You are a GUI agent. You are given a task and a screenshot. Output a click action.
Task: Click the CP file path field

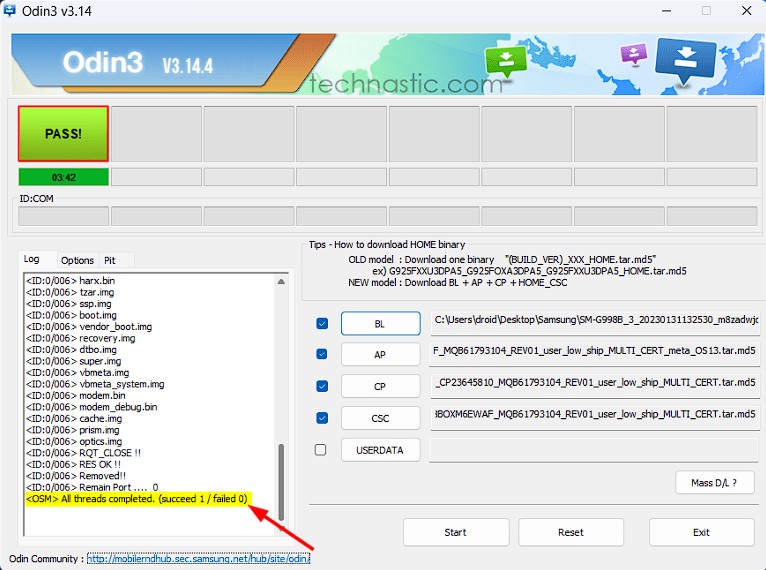coord(595,386)
